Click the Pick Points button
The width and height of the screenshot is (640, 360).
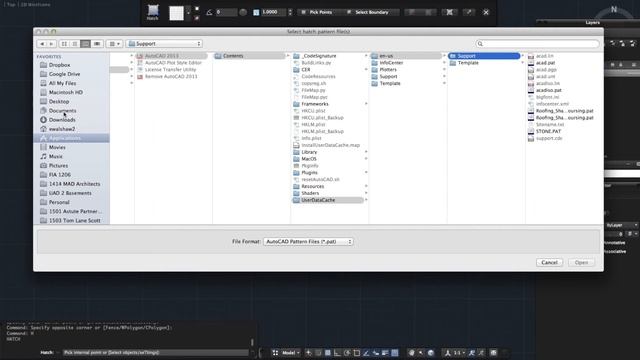point(317,12)
